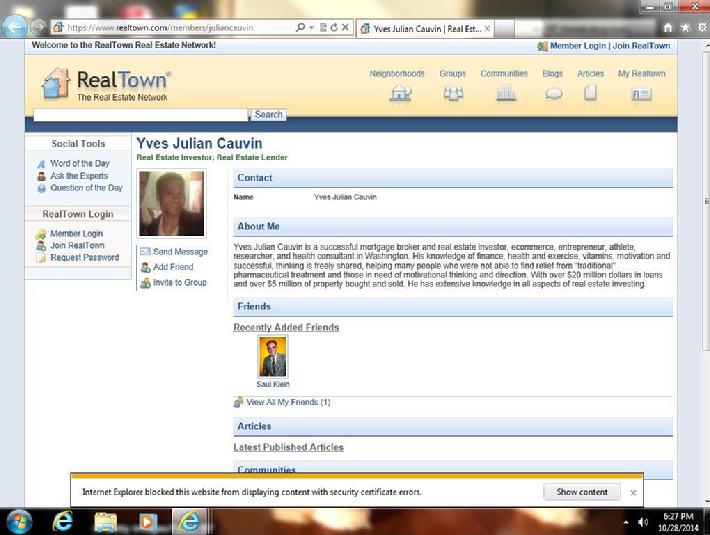Click the Saul Klein name link
Image resolution: width=710 pixels, height=535 pixels.
(273, 384)
